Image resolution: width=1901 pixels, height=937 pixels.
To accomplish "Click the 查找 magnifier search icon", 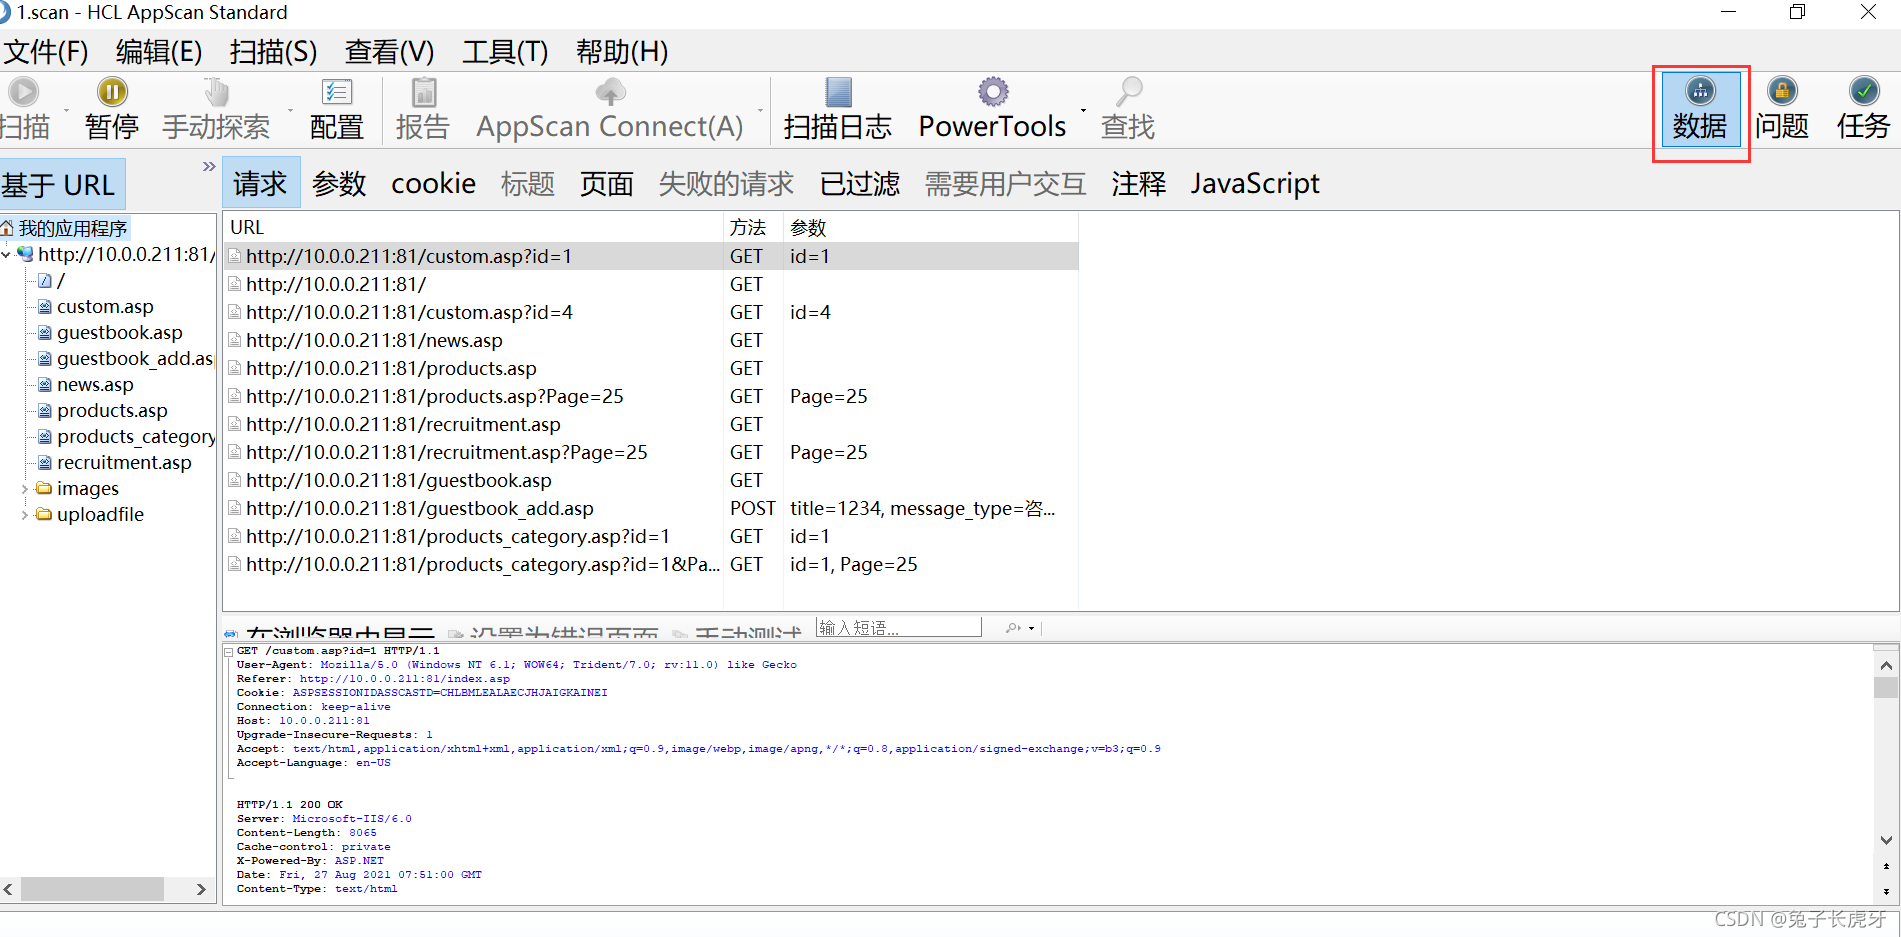I will click(x=1129, y=92).
